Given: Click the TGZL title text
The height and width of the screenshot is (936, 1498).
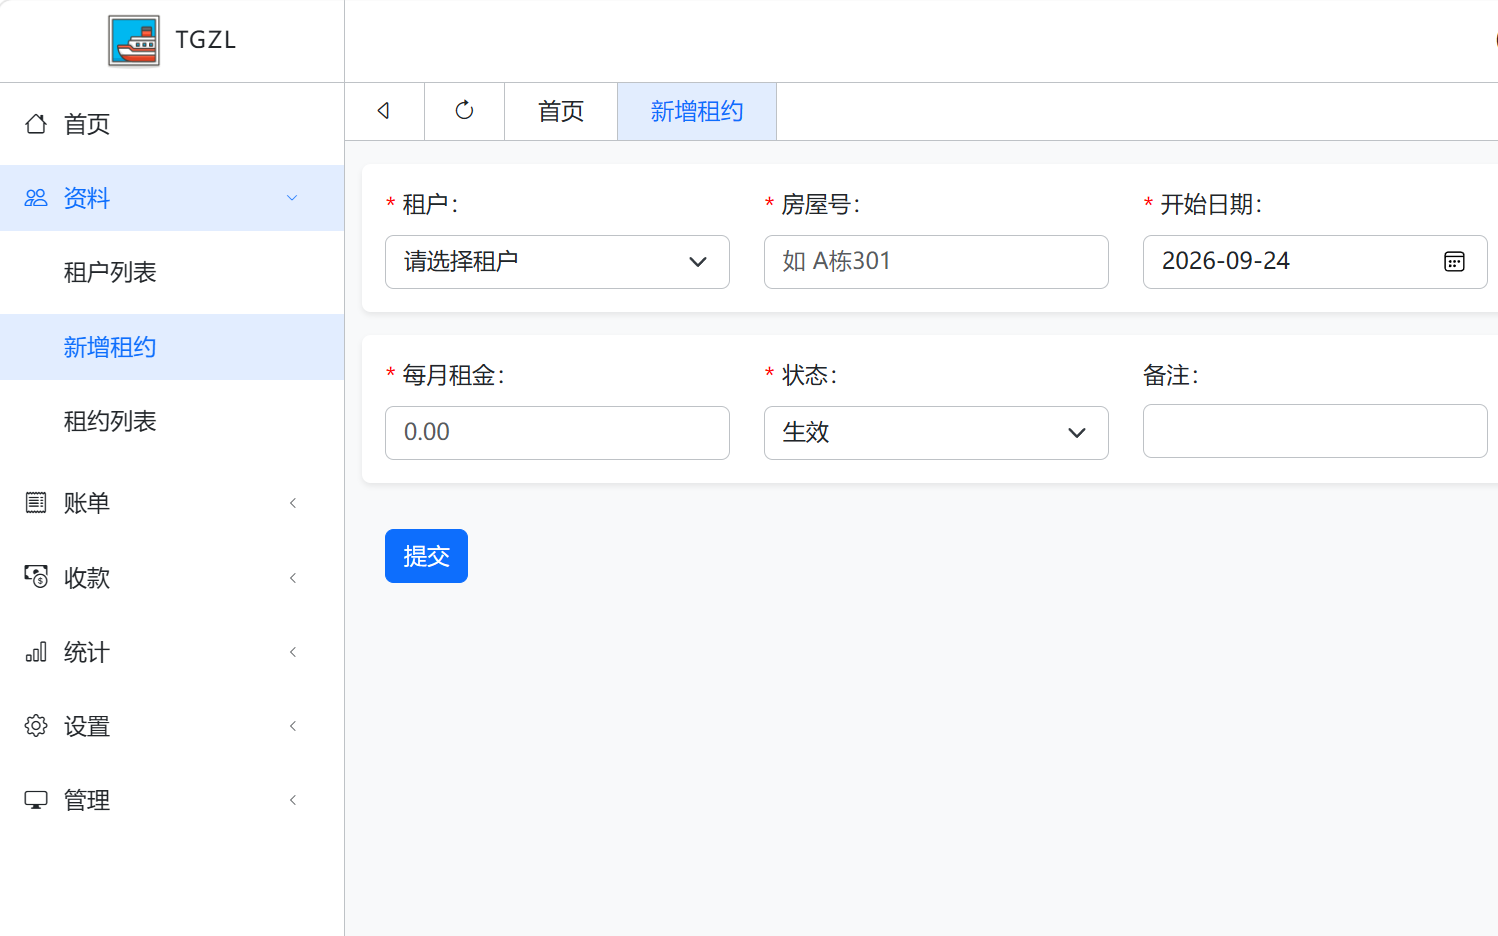Looking at the screenshot, I should (206, 40).
